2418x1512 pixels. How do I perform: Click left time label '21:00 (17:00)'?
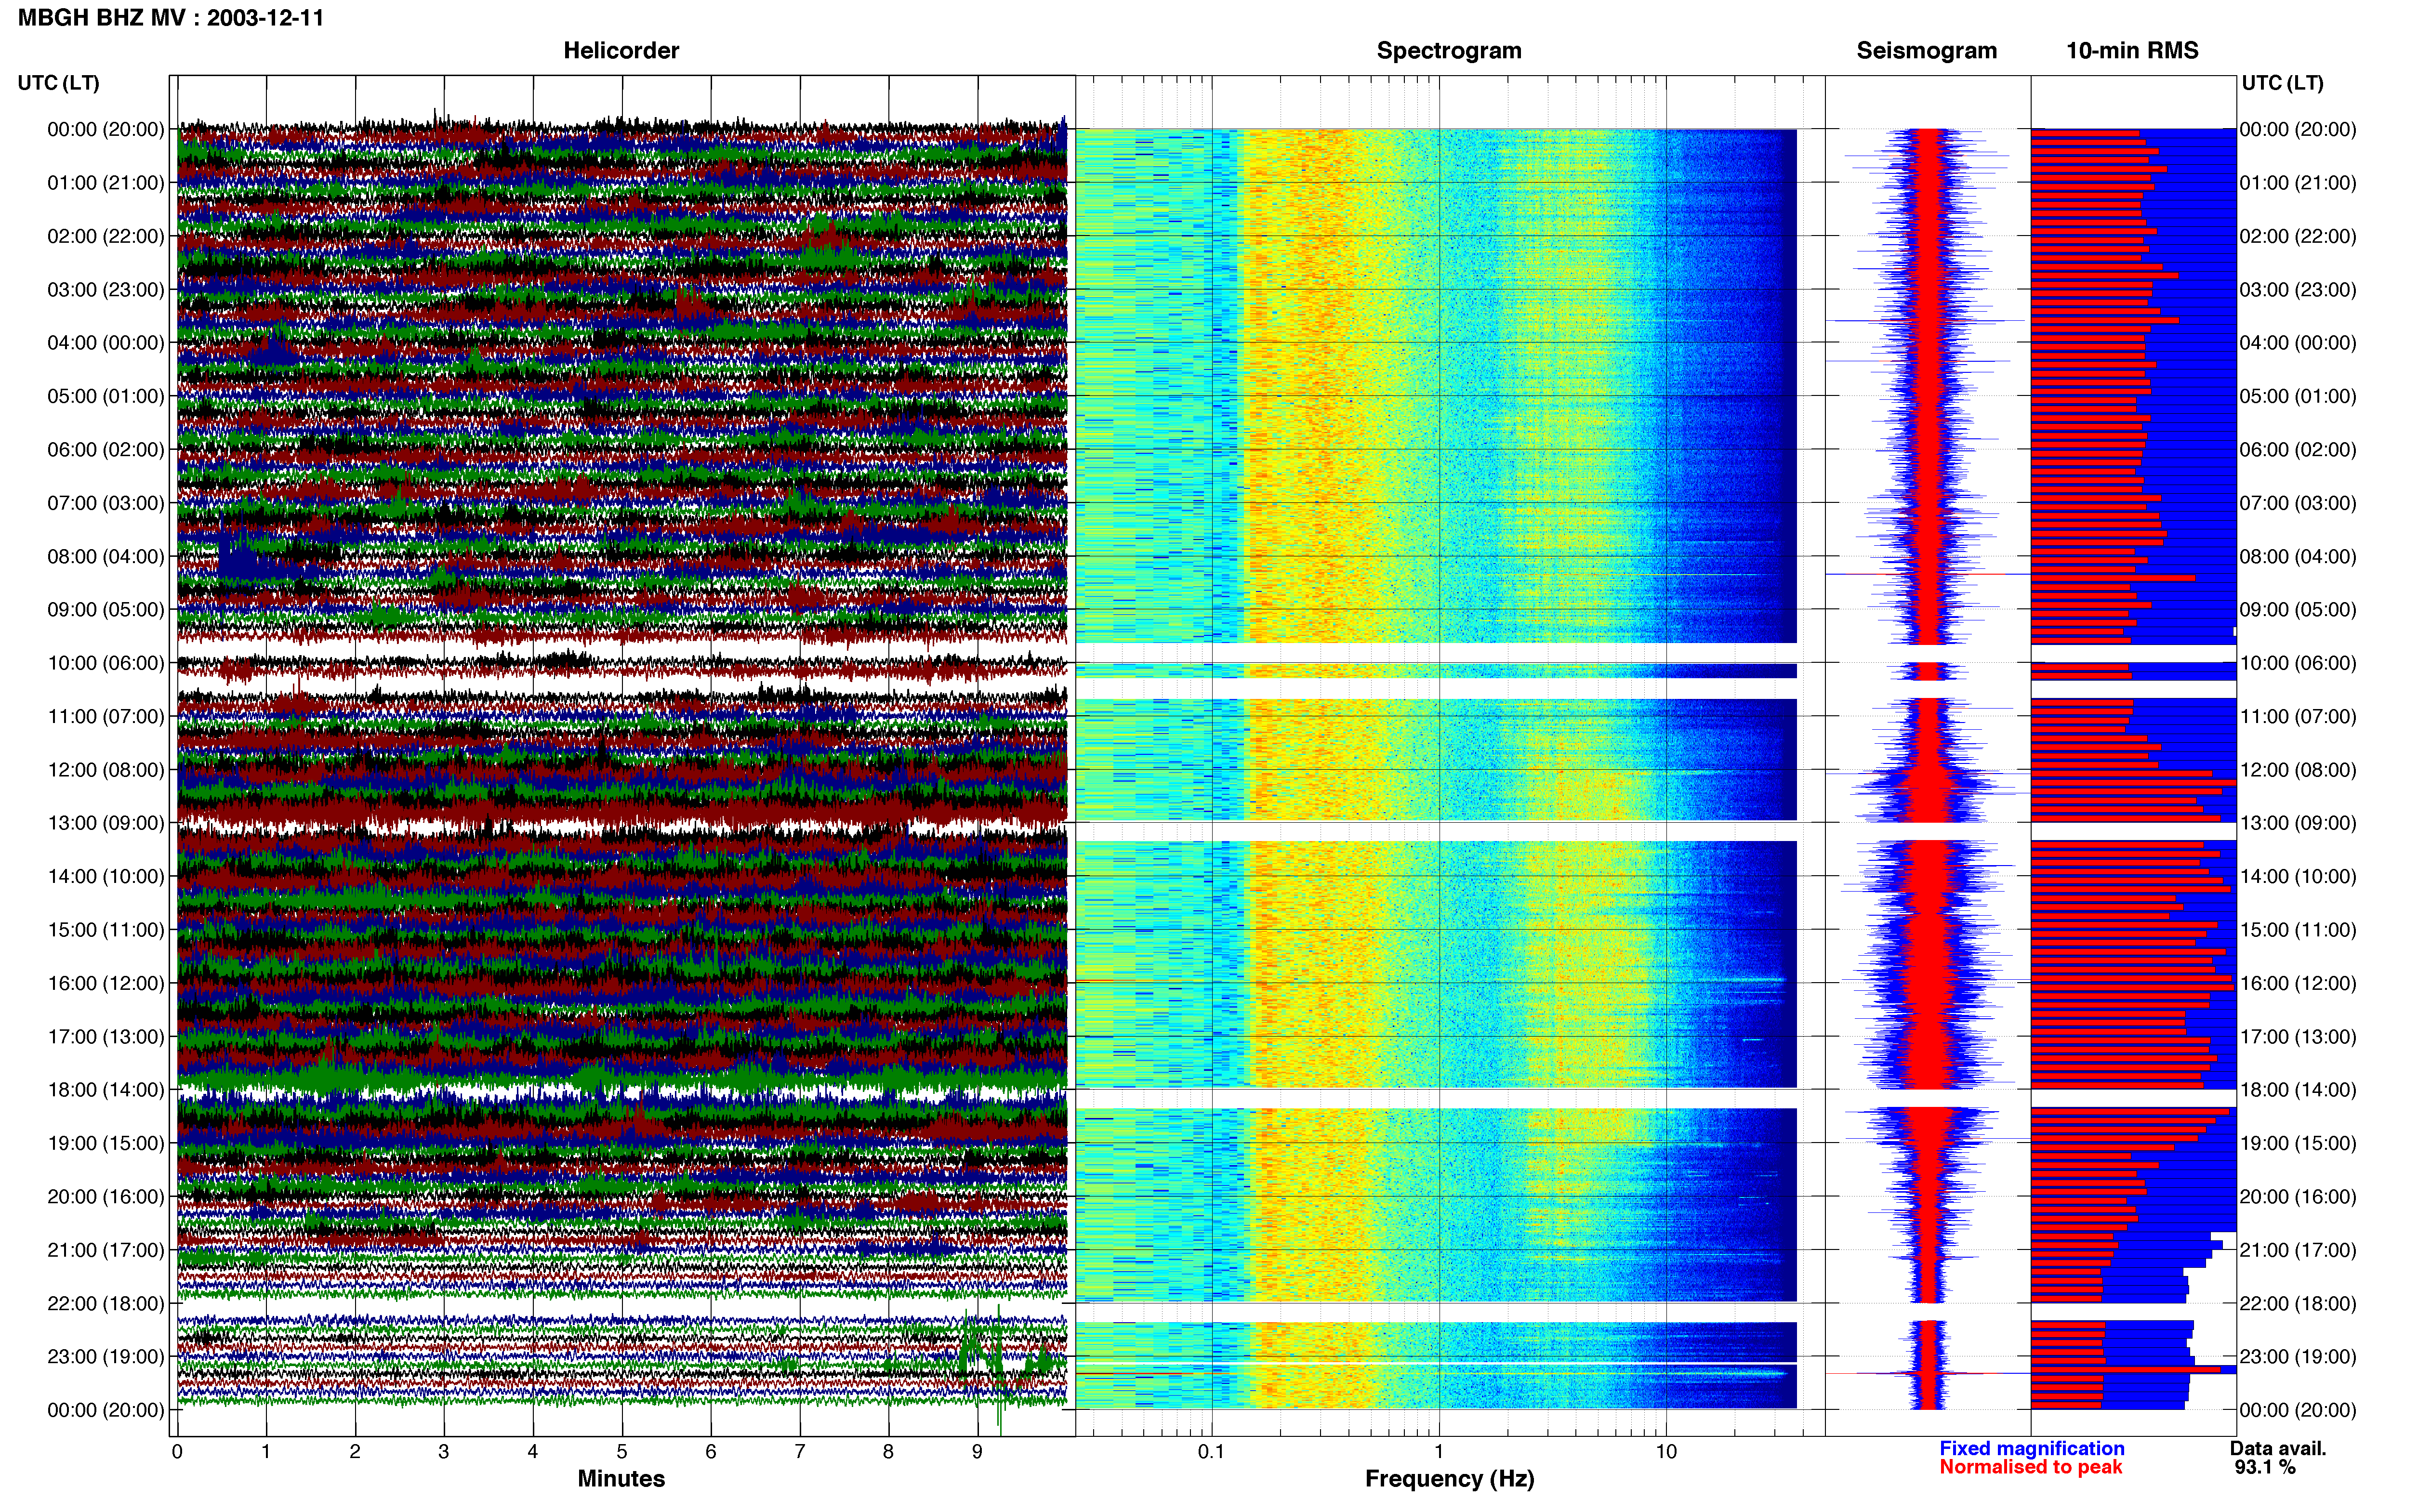pos(106,1250)
